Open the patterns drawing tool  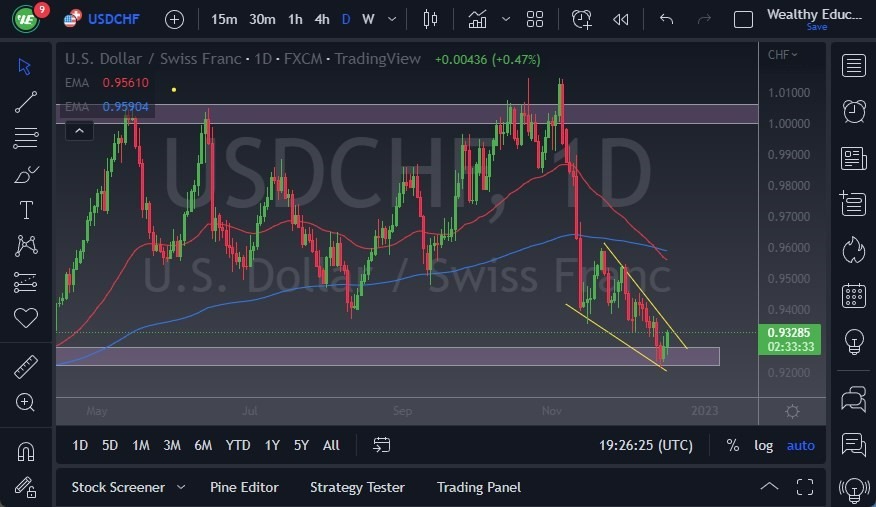26,245
